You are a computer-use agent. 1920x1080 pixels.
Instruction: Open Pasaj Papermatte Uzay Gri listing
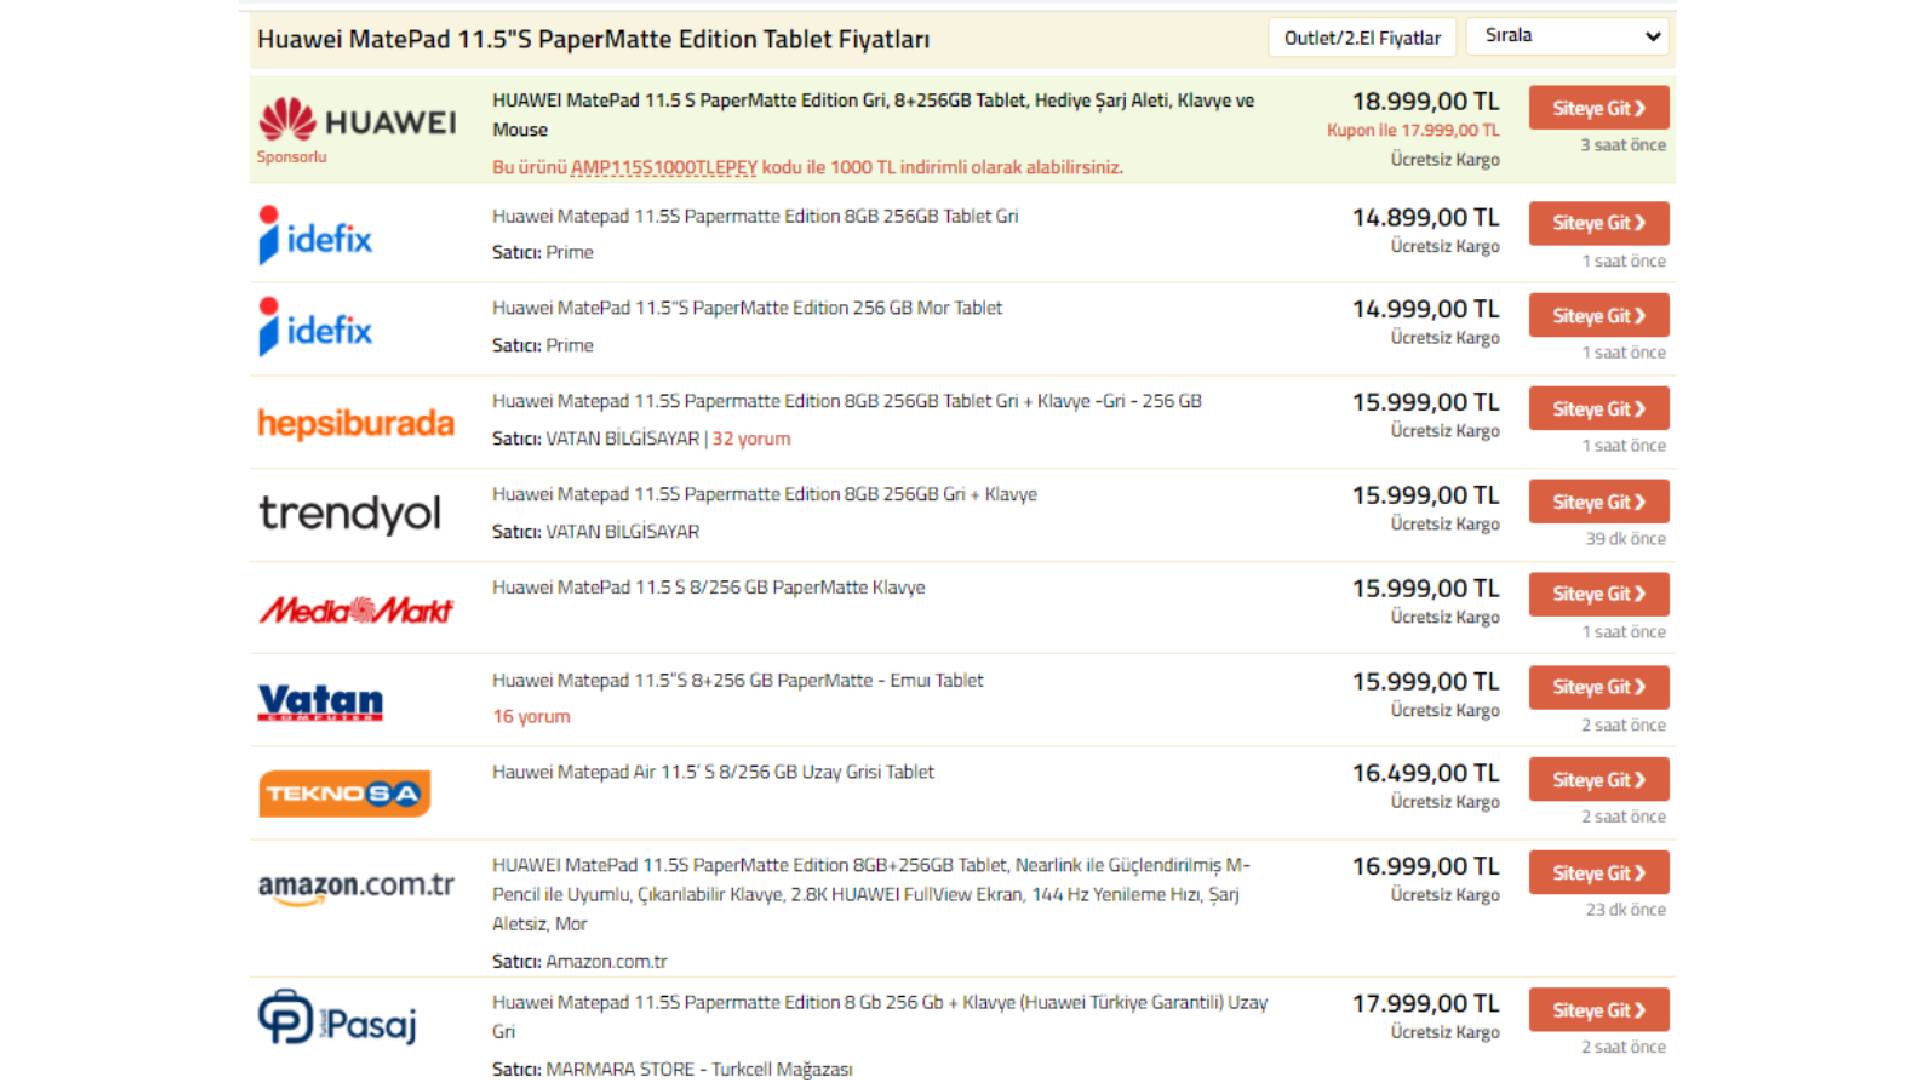880,1016
